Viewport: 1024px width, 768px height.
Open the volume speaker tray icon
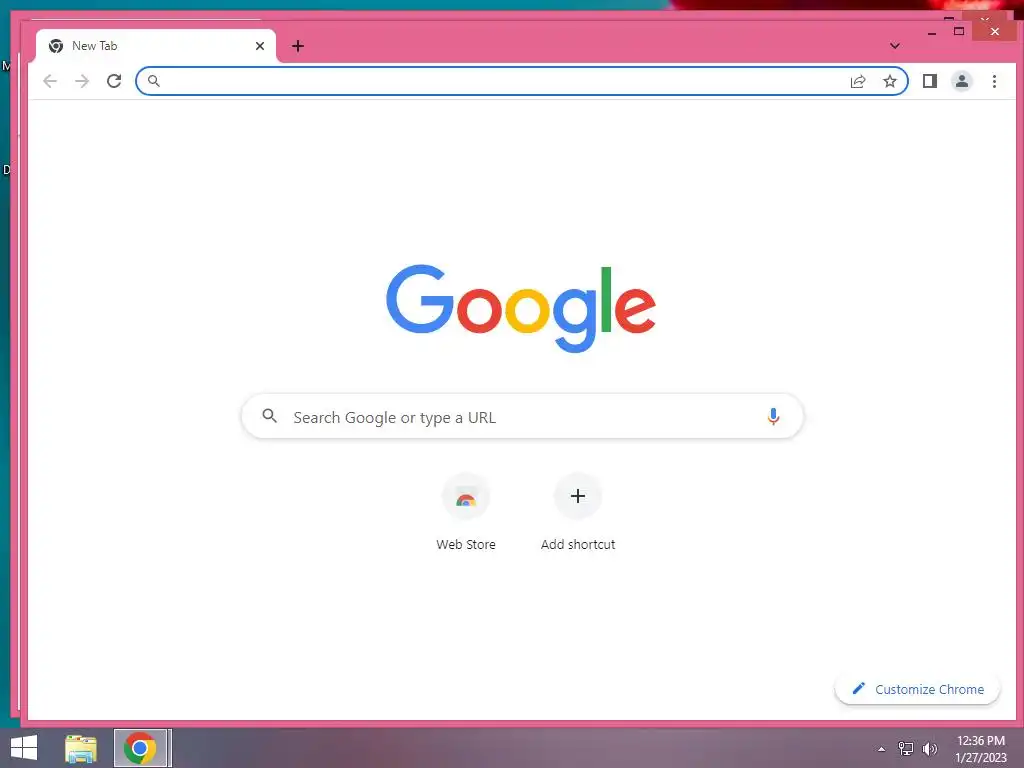(x=929, y=748)
